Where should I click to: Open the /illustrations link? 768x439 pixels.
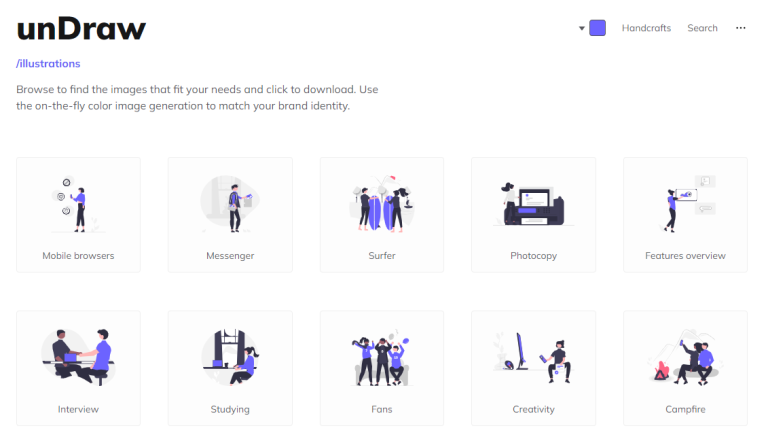[48, 63]
